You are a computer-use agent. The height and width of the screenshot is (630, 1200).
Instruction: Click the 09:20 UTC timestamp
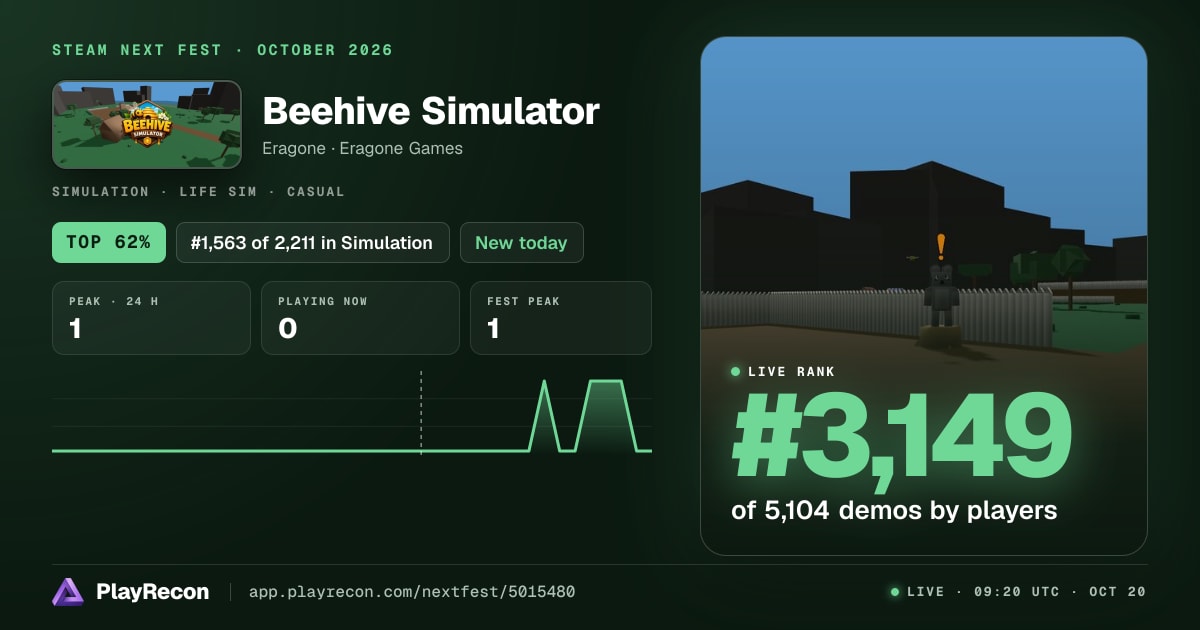point(1015,592)
